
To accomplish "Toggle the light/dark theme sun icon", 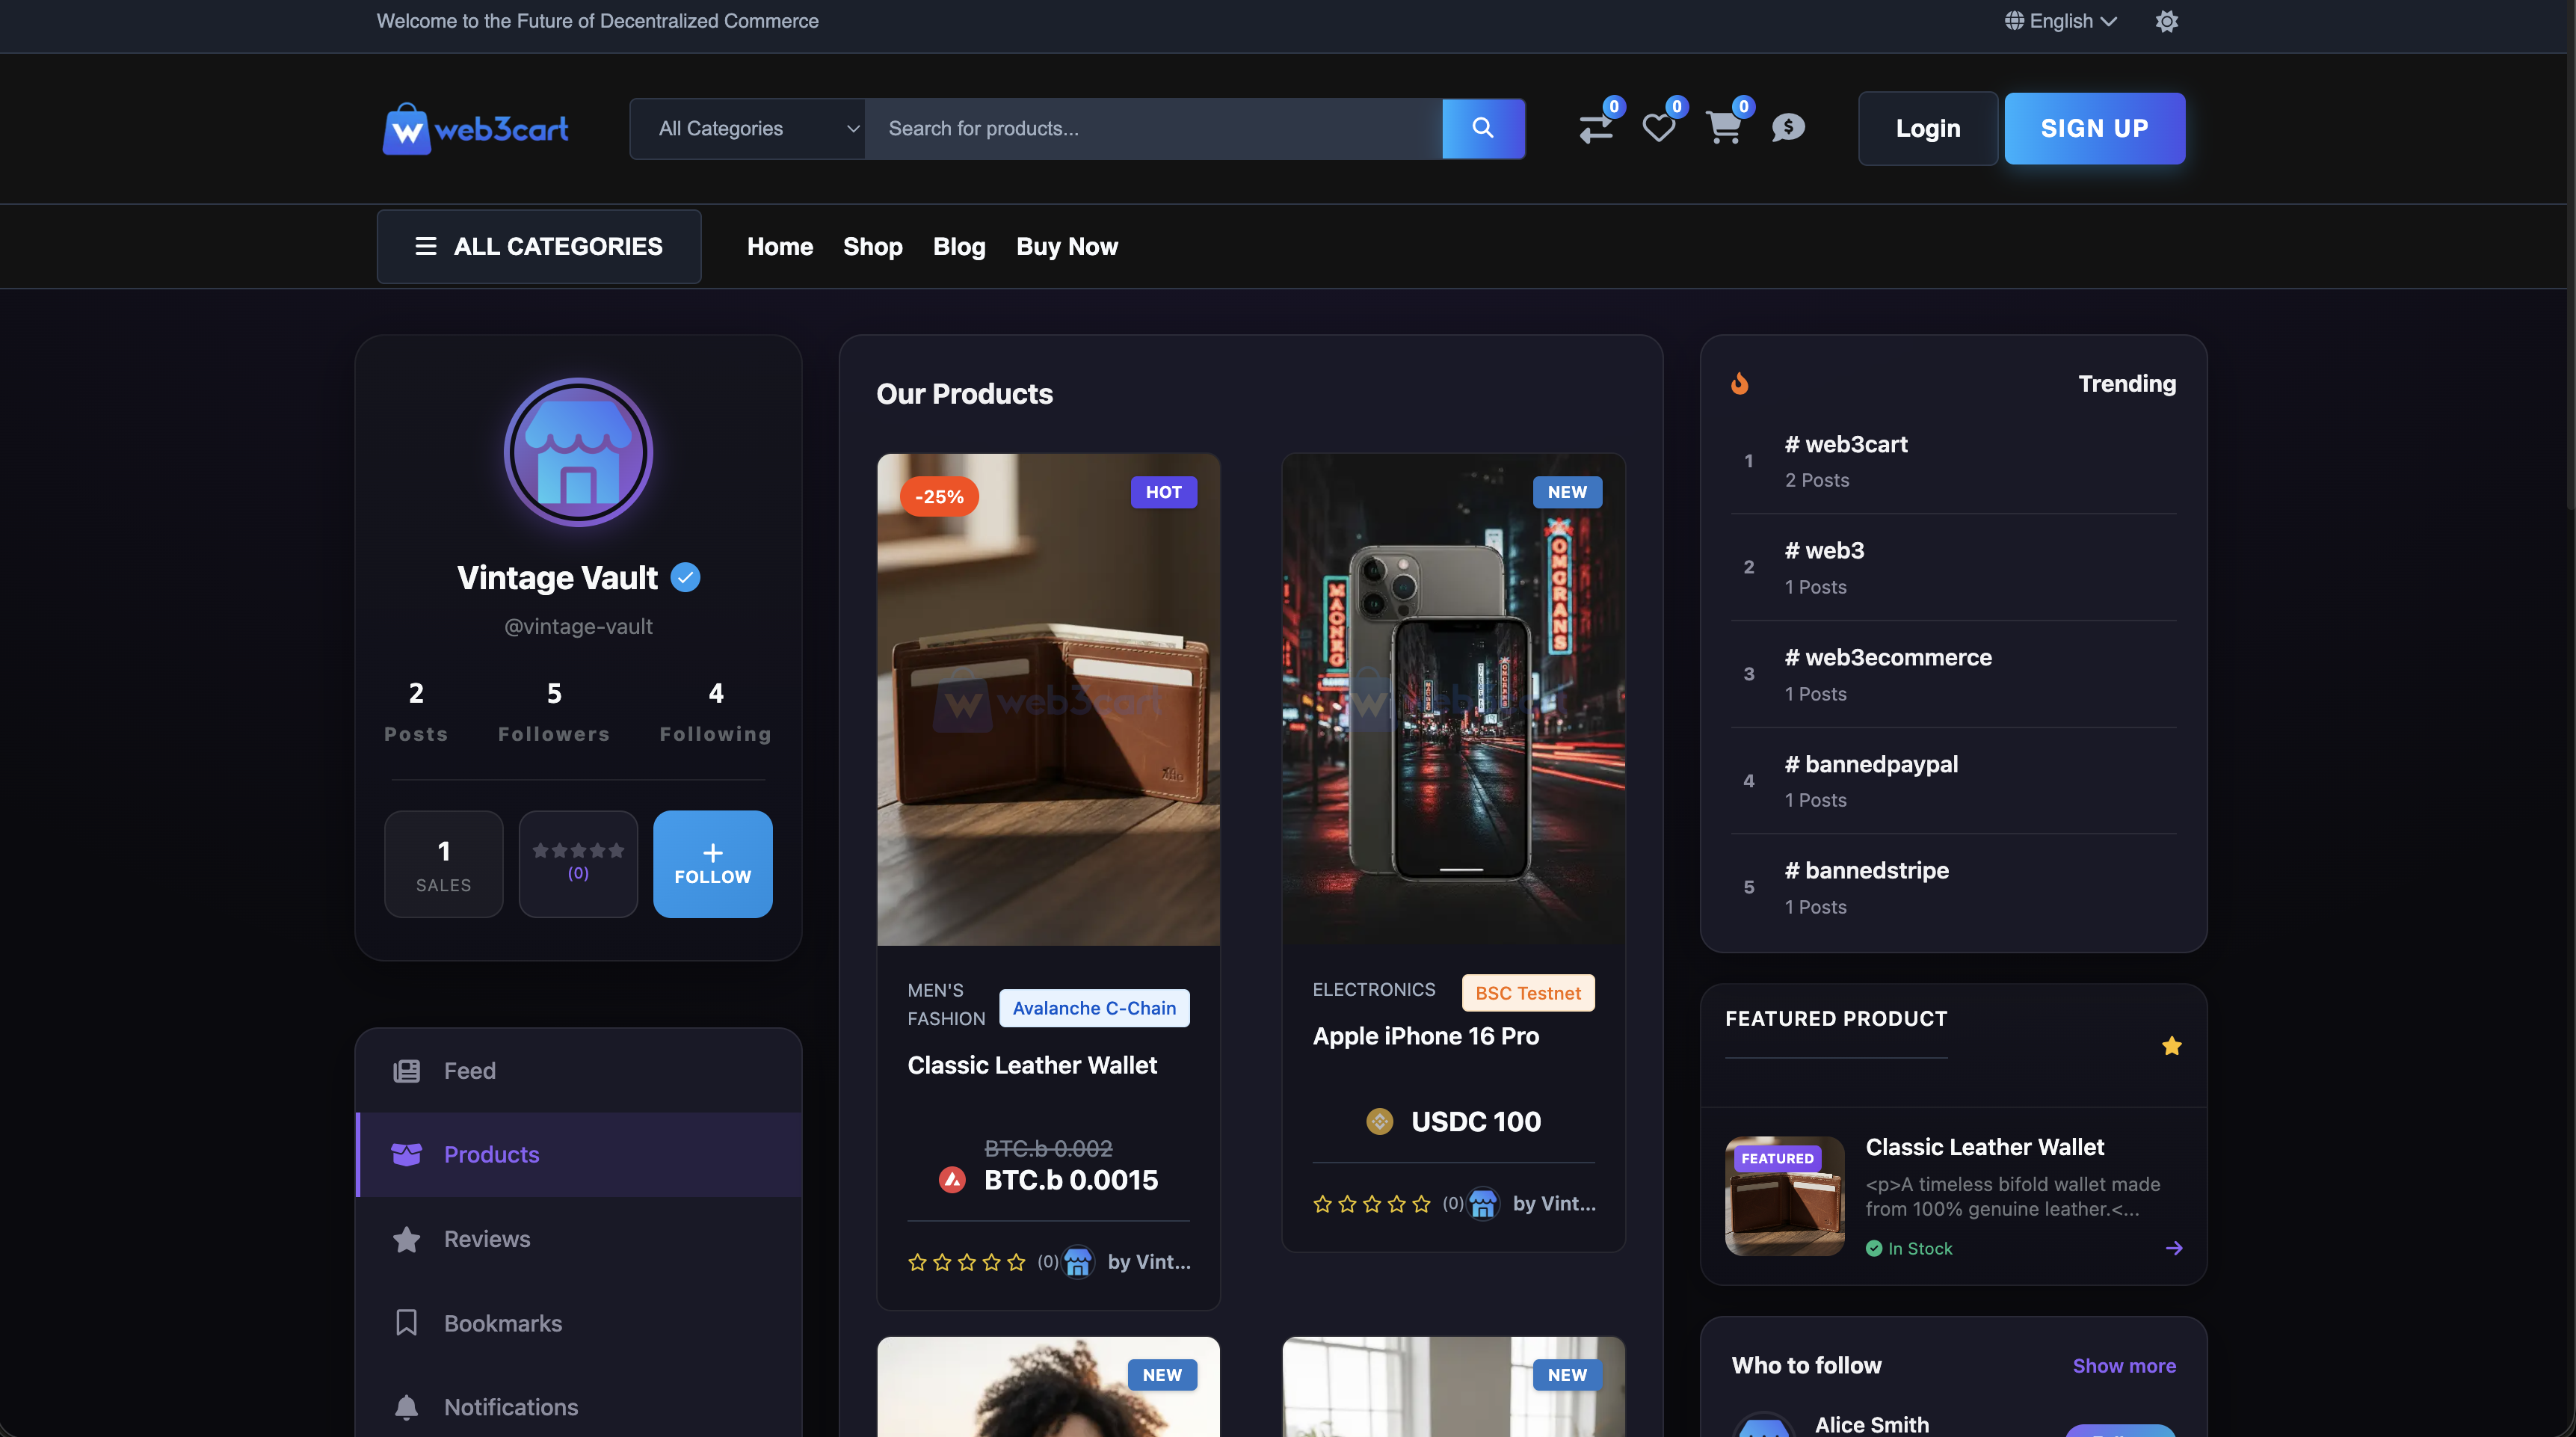I will point(2166,21).
